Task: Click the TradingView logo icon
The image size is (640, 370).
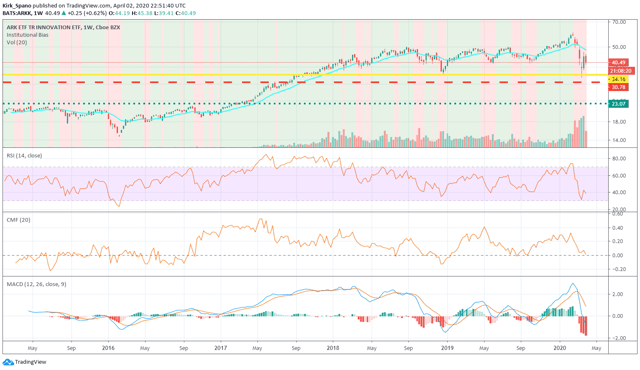Action: pos(8,362)
